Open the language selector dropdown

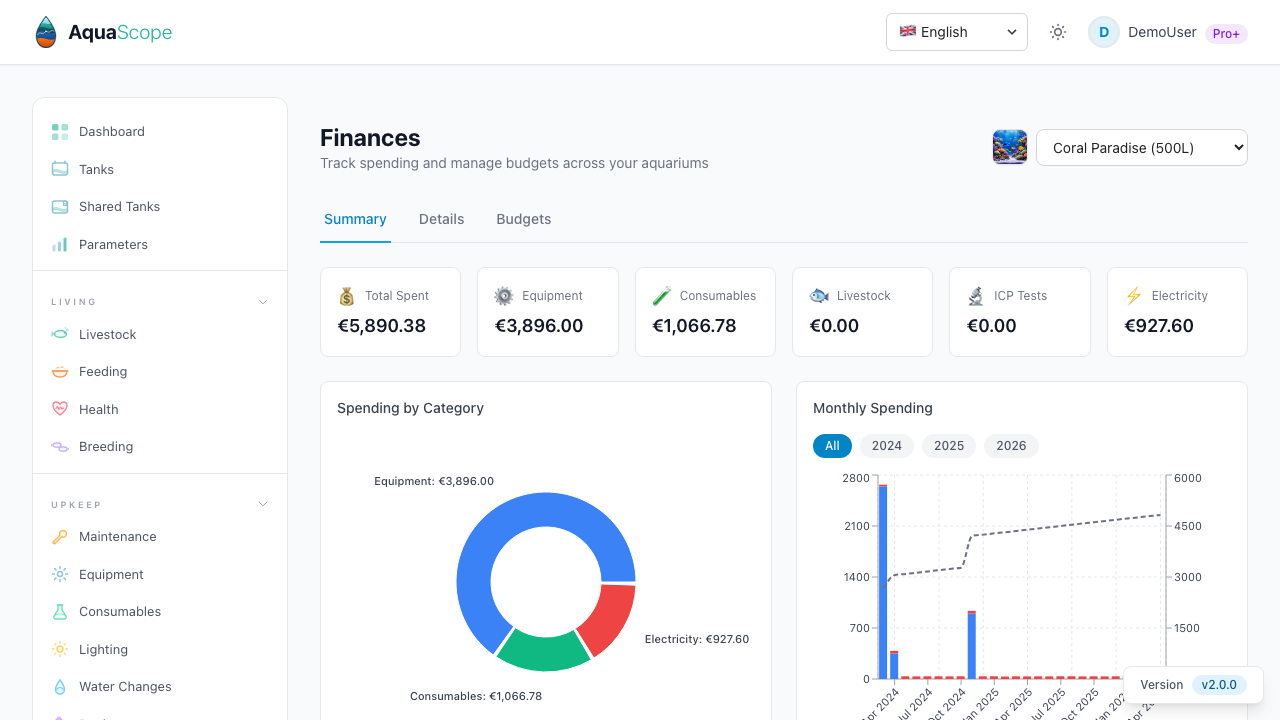coord(956,31)
